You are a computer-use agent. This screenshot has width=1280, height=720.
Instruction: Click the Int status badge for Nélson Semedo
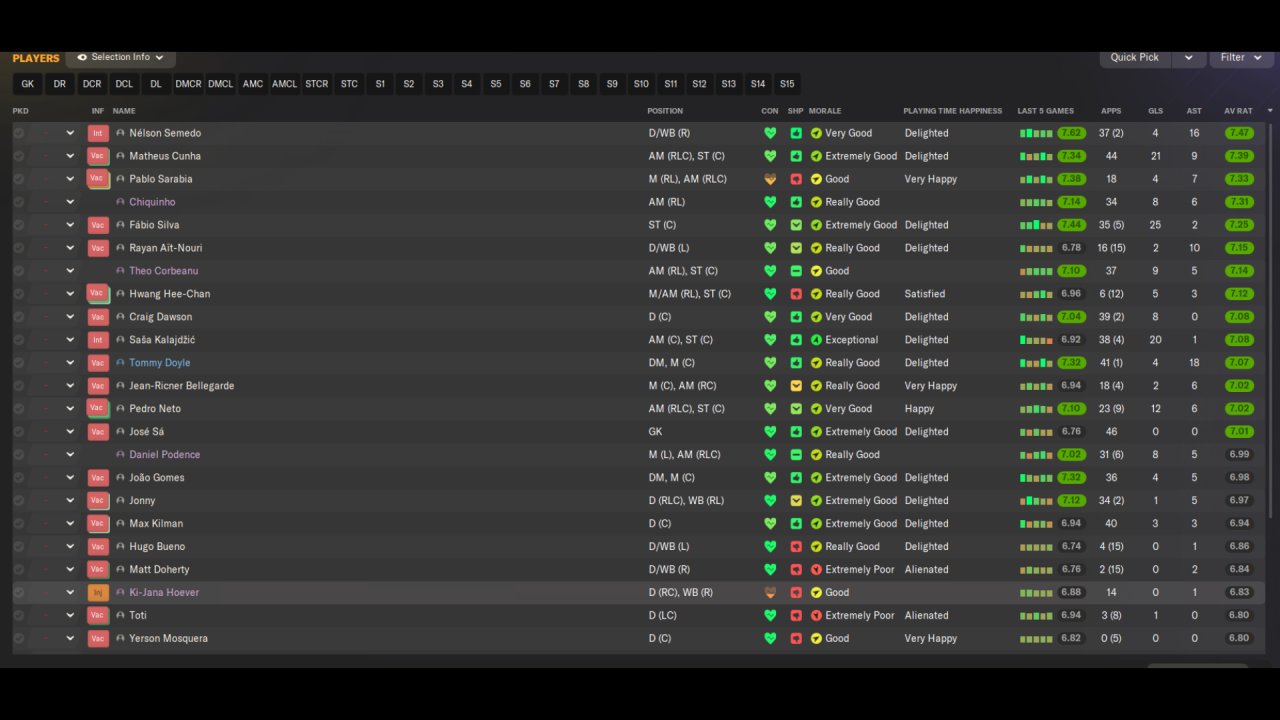coord(97,133)
